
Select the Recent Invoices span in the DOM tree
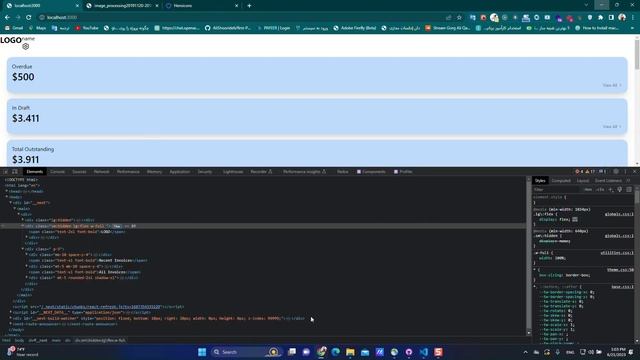tap(88, 260)
